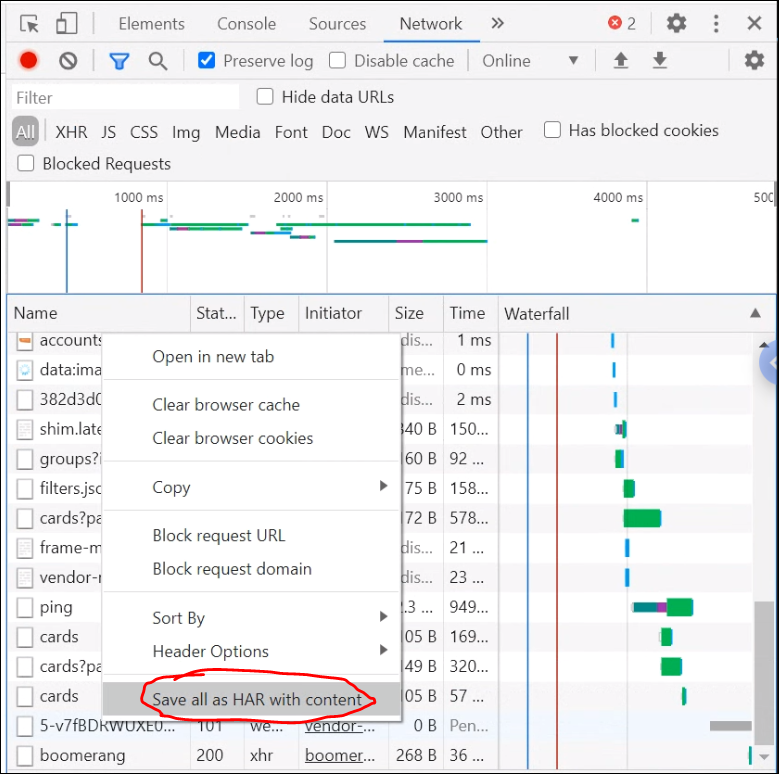Filter requests by WS

pyautogui.click(x=377, y=132)
